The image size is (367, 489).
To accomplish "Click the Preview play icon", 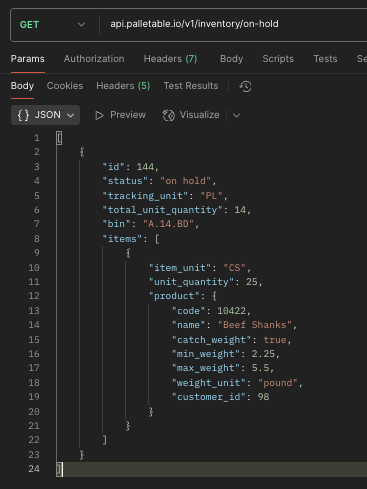I will click(99, 115).
